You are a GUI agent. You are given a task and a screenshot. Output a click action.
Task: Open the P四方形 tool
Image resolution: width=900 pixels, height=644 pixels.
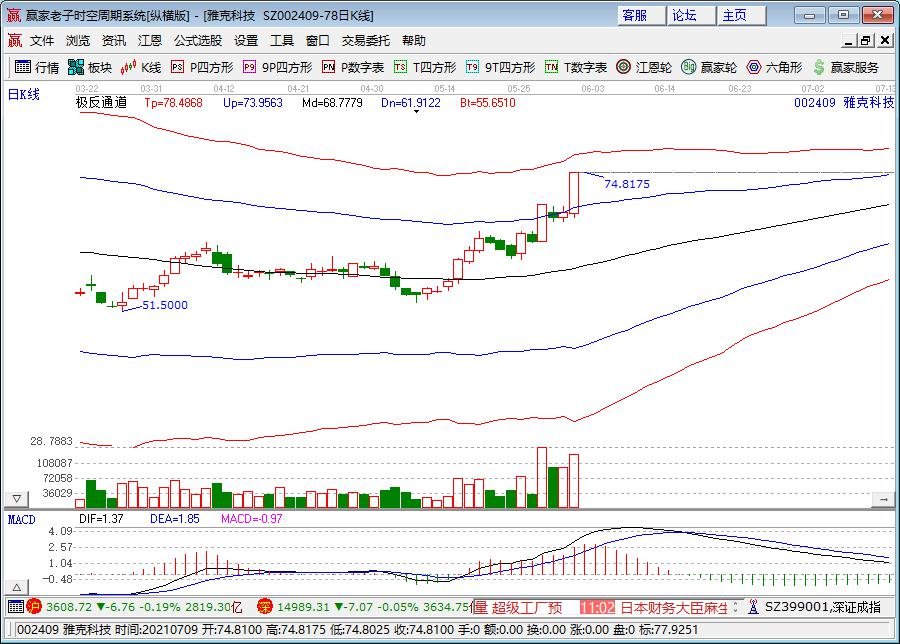click(x=202, y=67)
